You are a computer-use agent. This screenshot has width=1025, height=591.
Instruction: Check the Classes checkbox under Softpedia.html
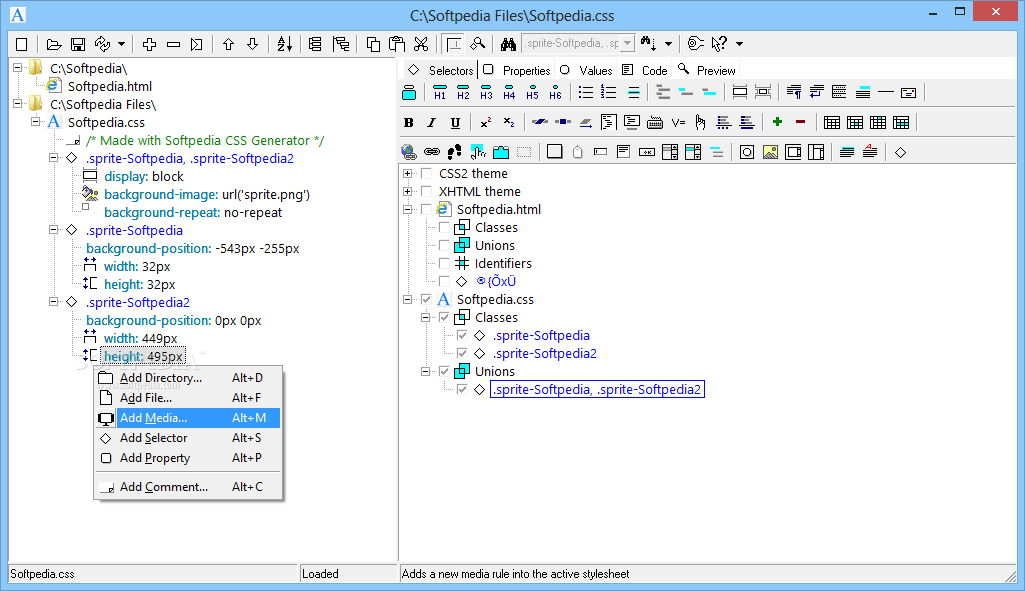point(444,228)
